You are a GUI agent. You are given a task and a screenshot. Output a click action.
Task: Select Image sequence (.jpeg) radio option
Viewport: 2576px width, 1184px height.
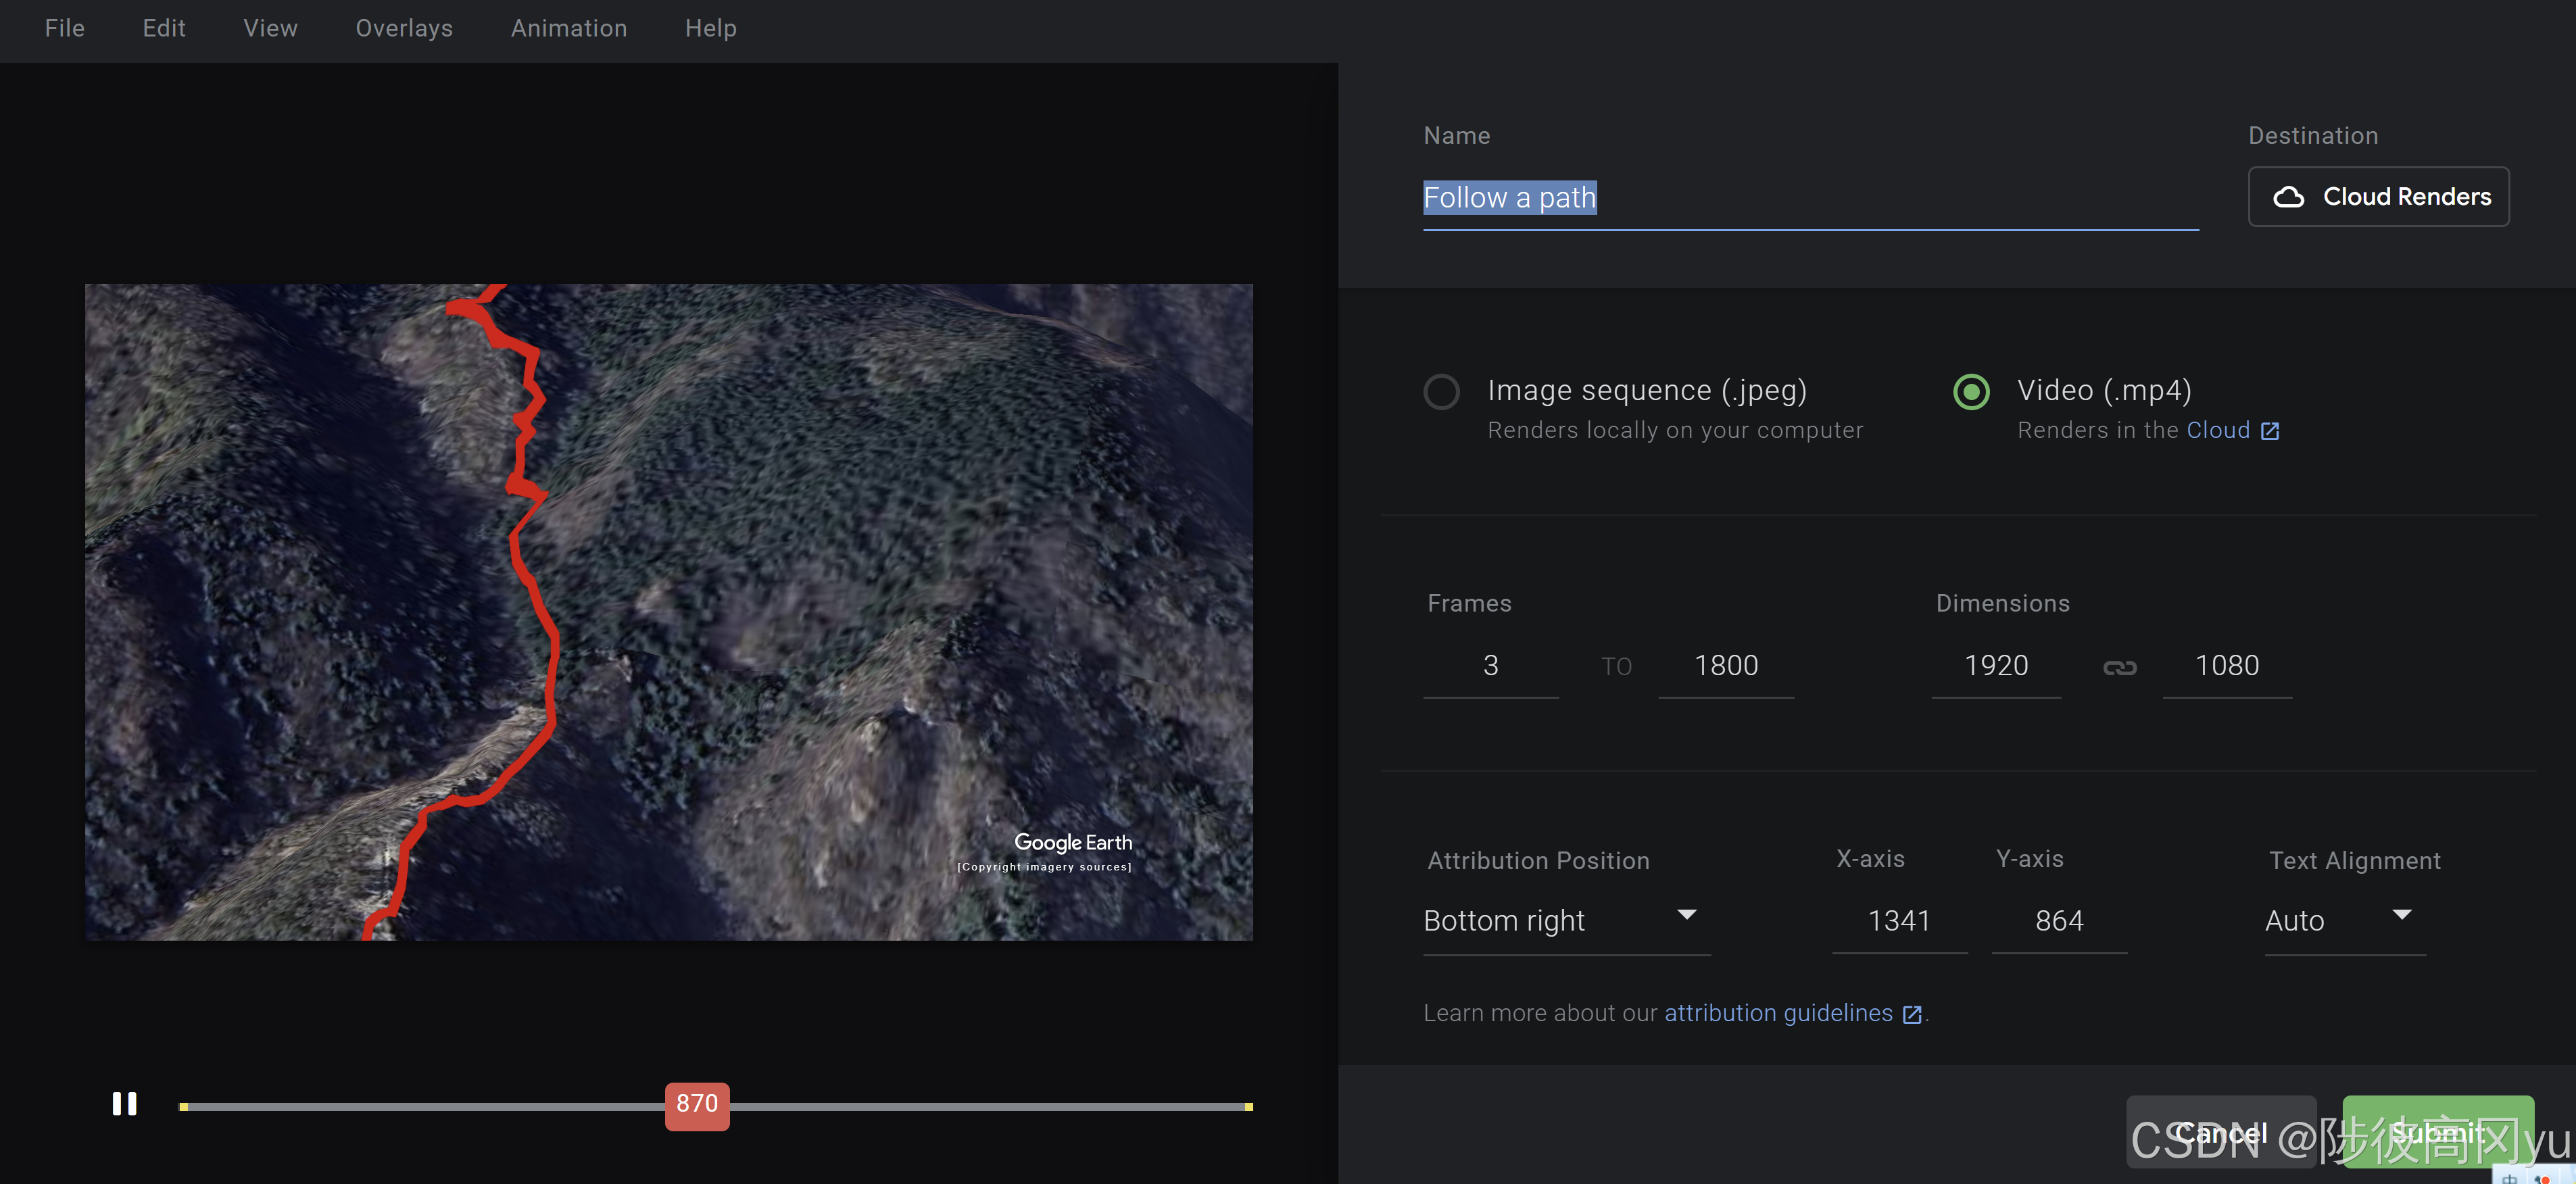(1441, 391)
